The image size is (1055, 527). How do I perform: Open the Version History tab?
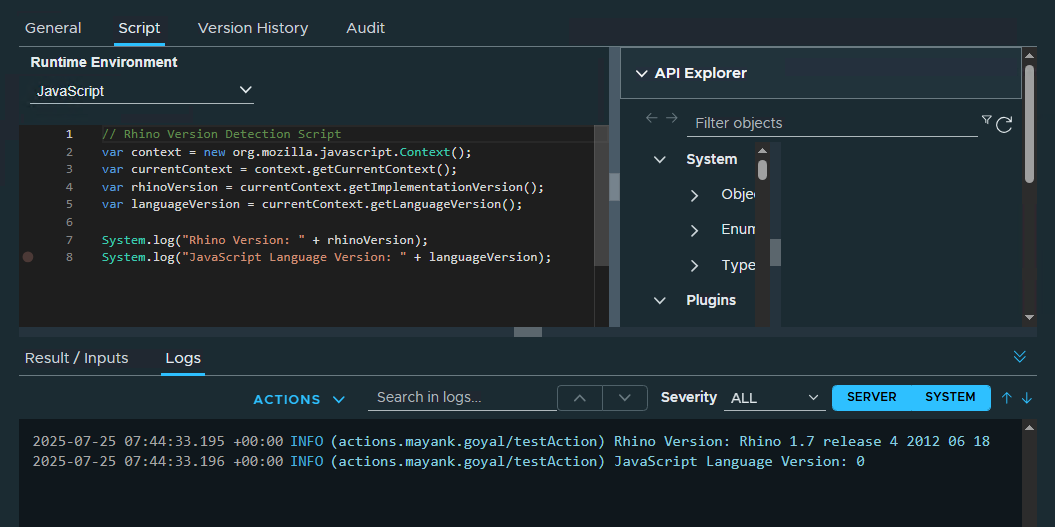click(x=253, y=28)
